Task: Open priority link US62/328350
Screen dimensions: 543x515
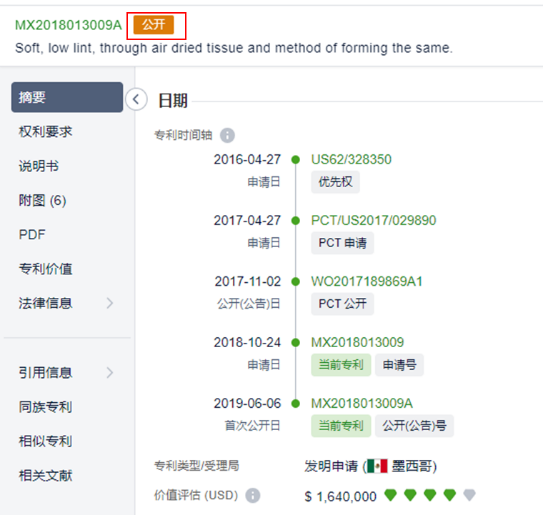Action: 351,160
